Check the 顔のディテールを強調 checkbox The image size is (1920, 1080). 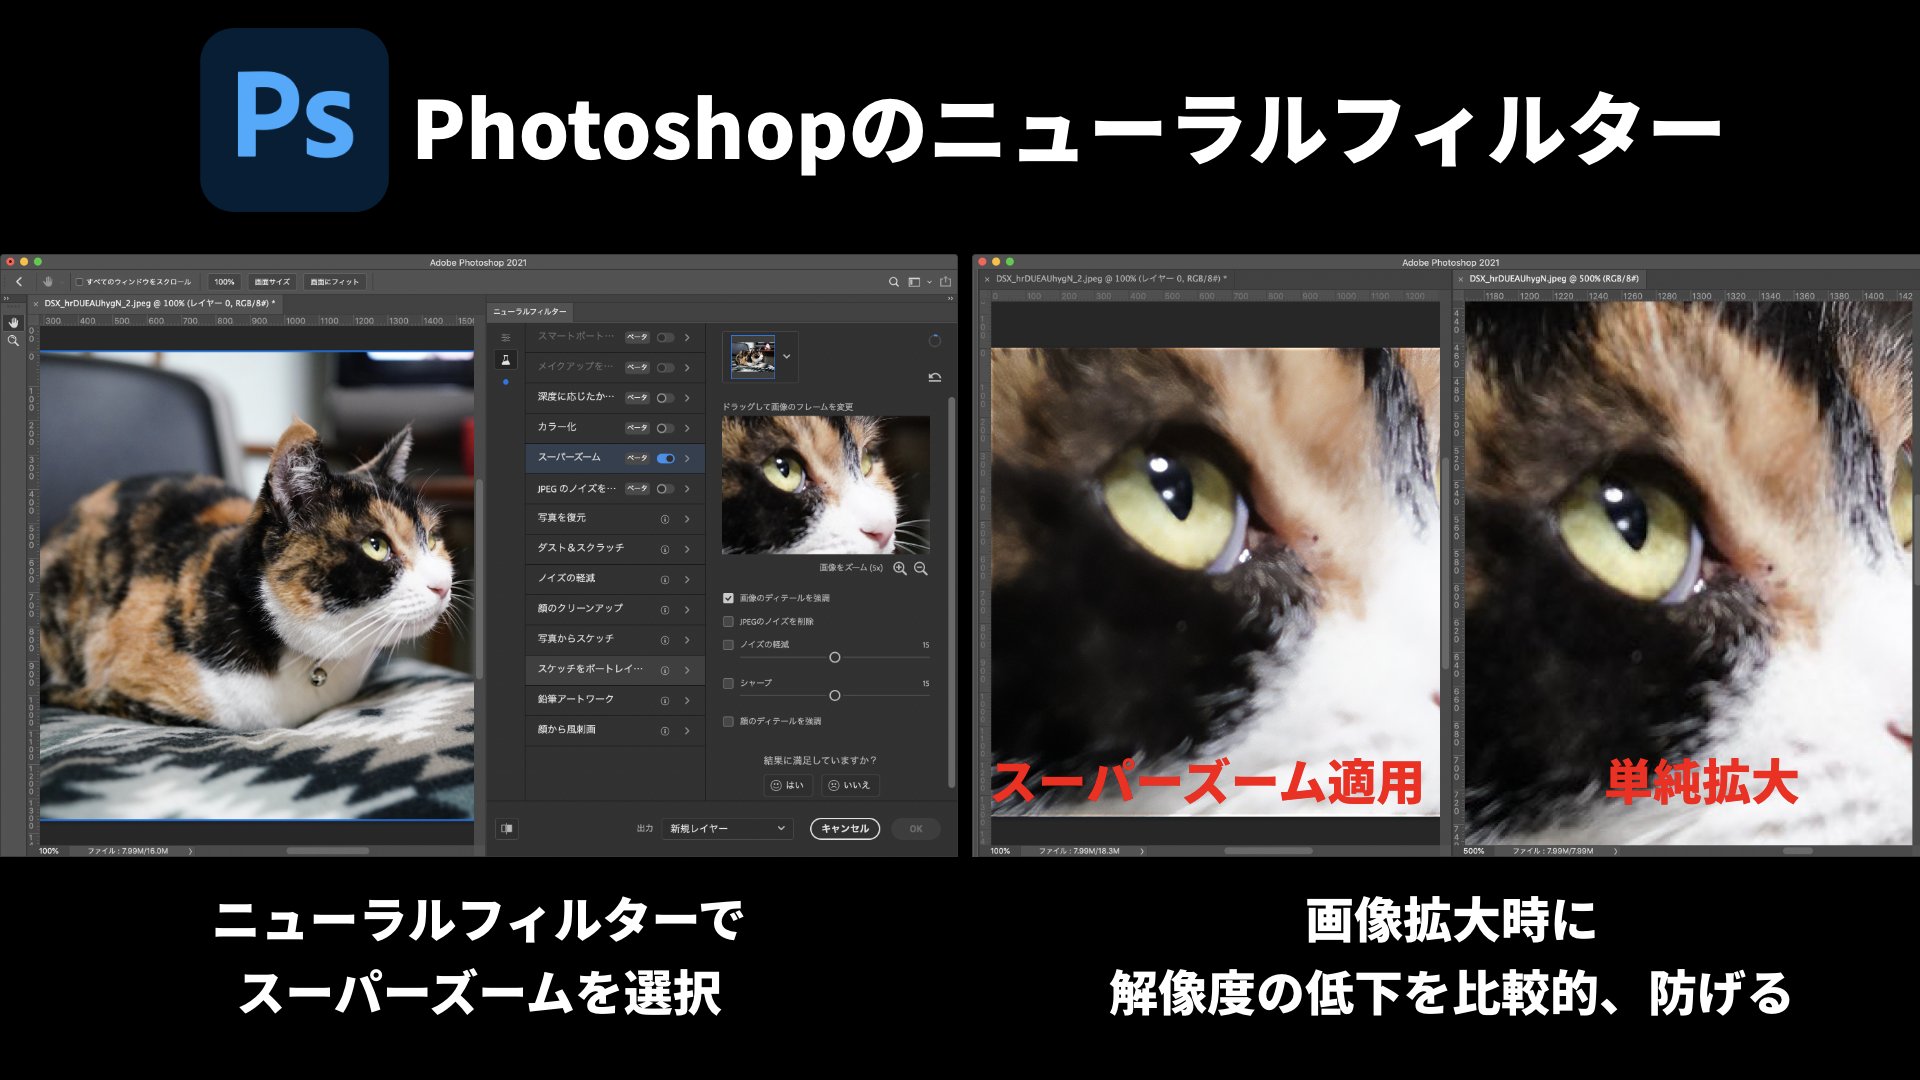(728, 721)
